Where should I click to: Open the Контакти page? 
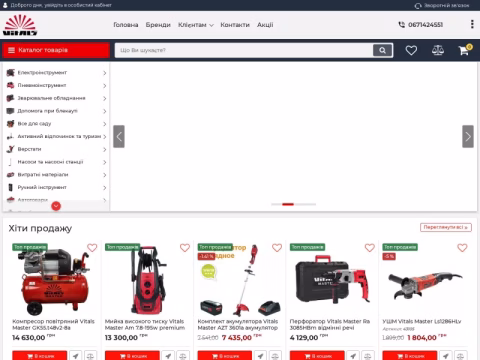[x=235, y=25]
